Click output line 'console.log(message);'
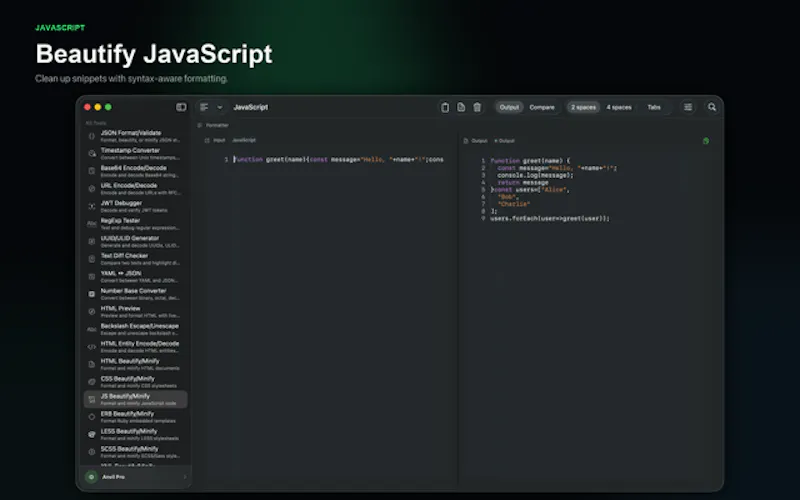The width and height of the screenshot is (800, 500). [535, 175]
